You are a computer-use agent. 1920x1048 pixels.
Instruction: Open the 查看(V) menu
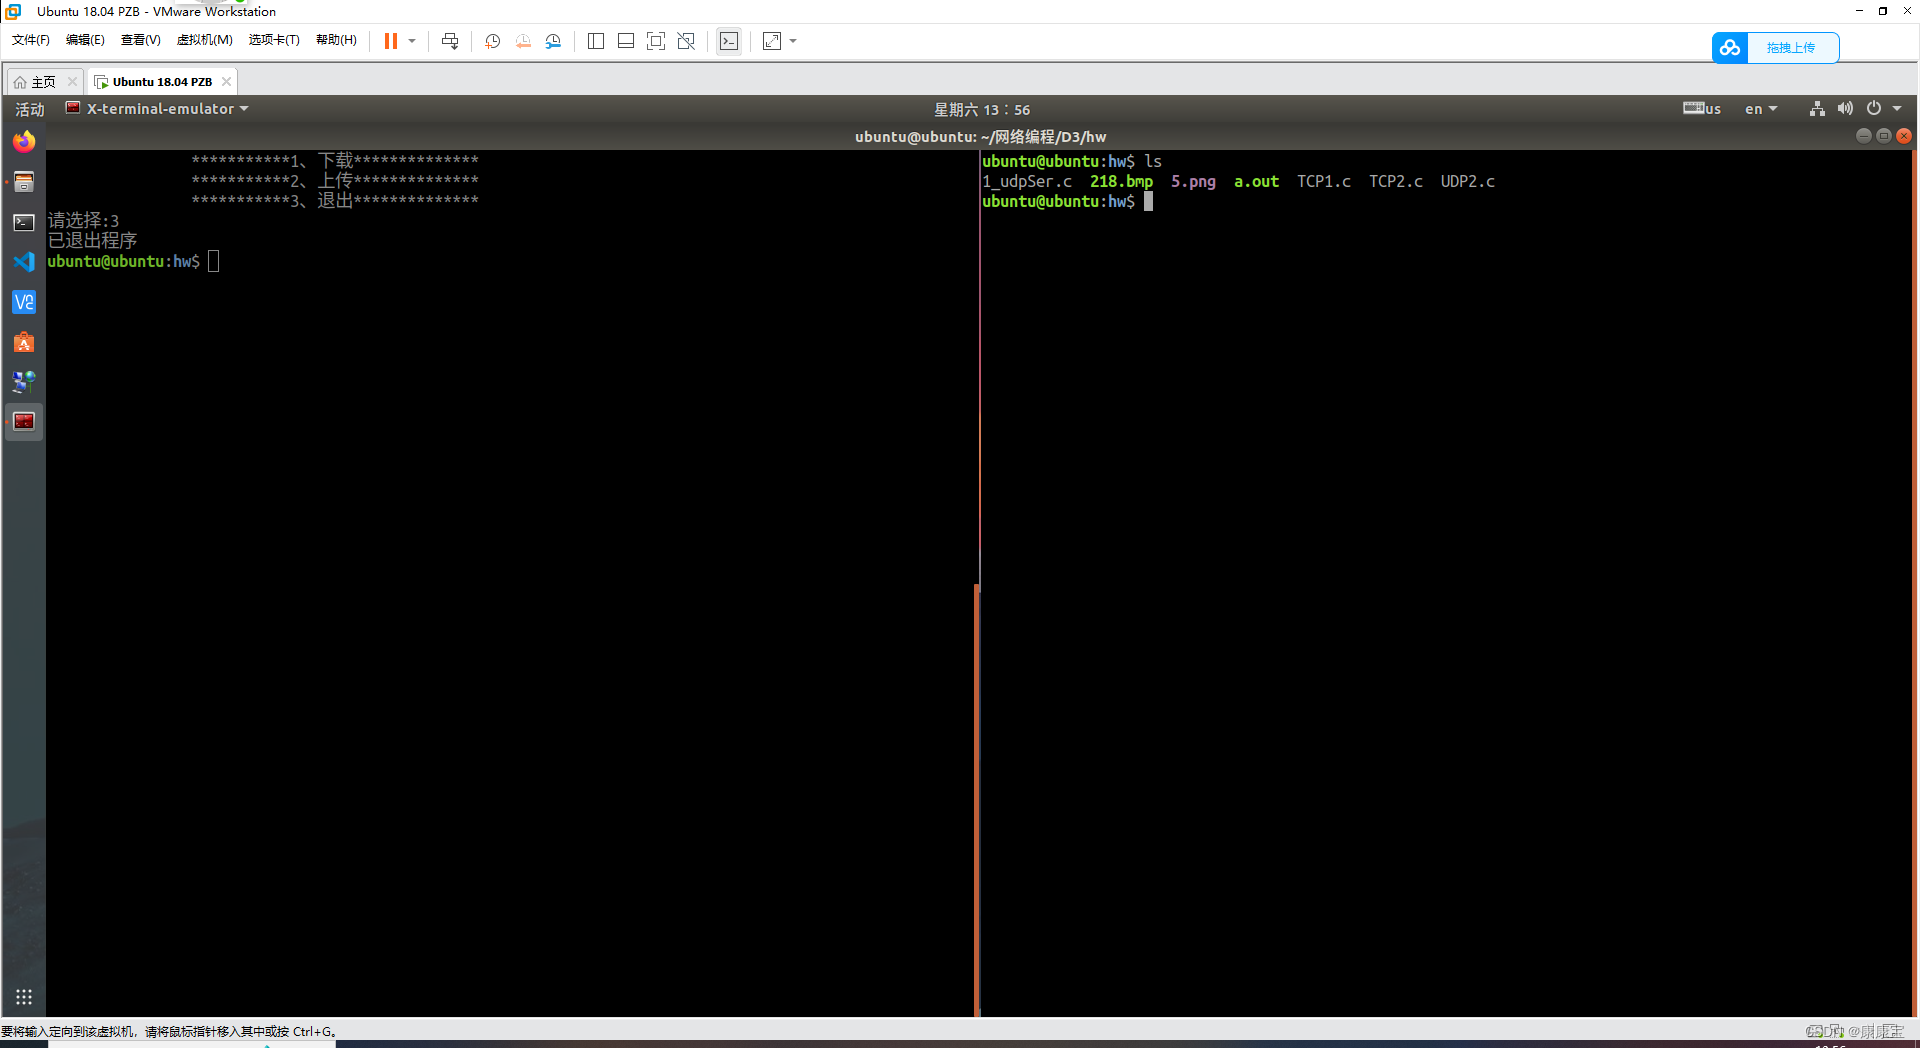[140, 40]
